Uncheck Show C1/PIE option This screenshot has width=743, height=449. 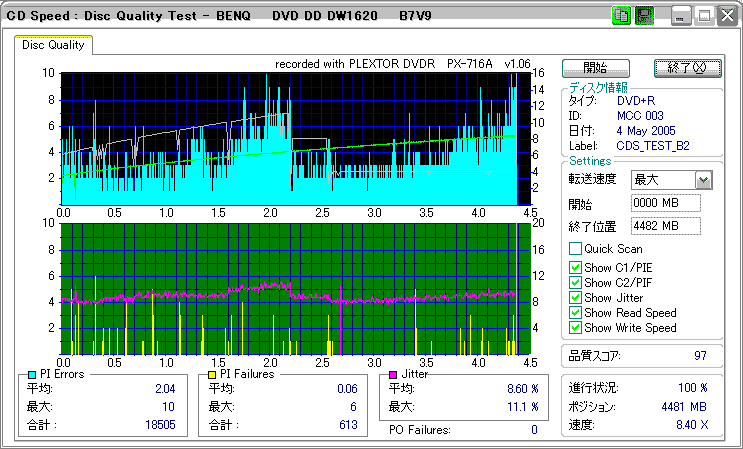(x=575, y=266)
